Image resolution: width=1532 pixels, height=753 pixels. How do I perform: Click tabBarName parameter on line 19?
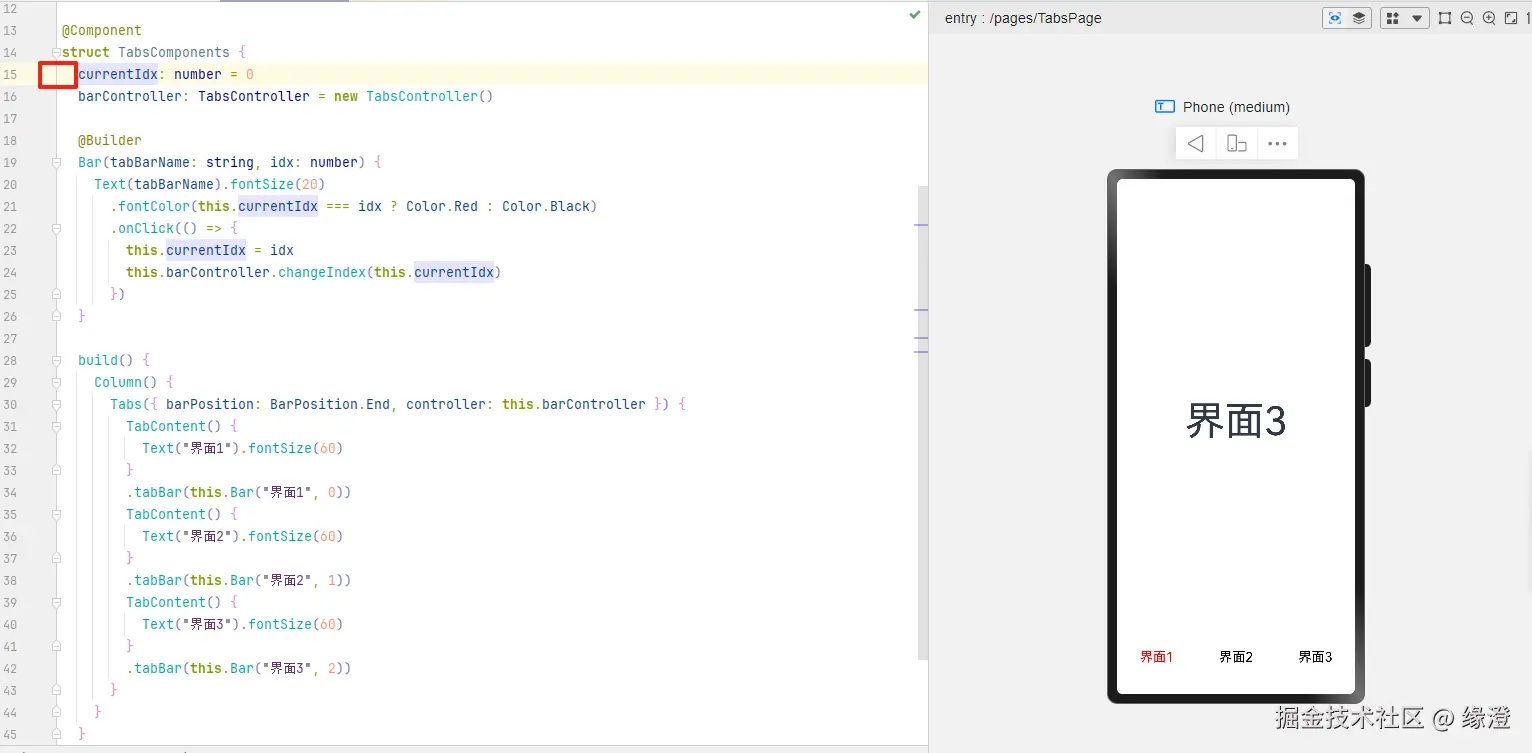pyautogui.click(x=154, y=162)
